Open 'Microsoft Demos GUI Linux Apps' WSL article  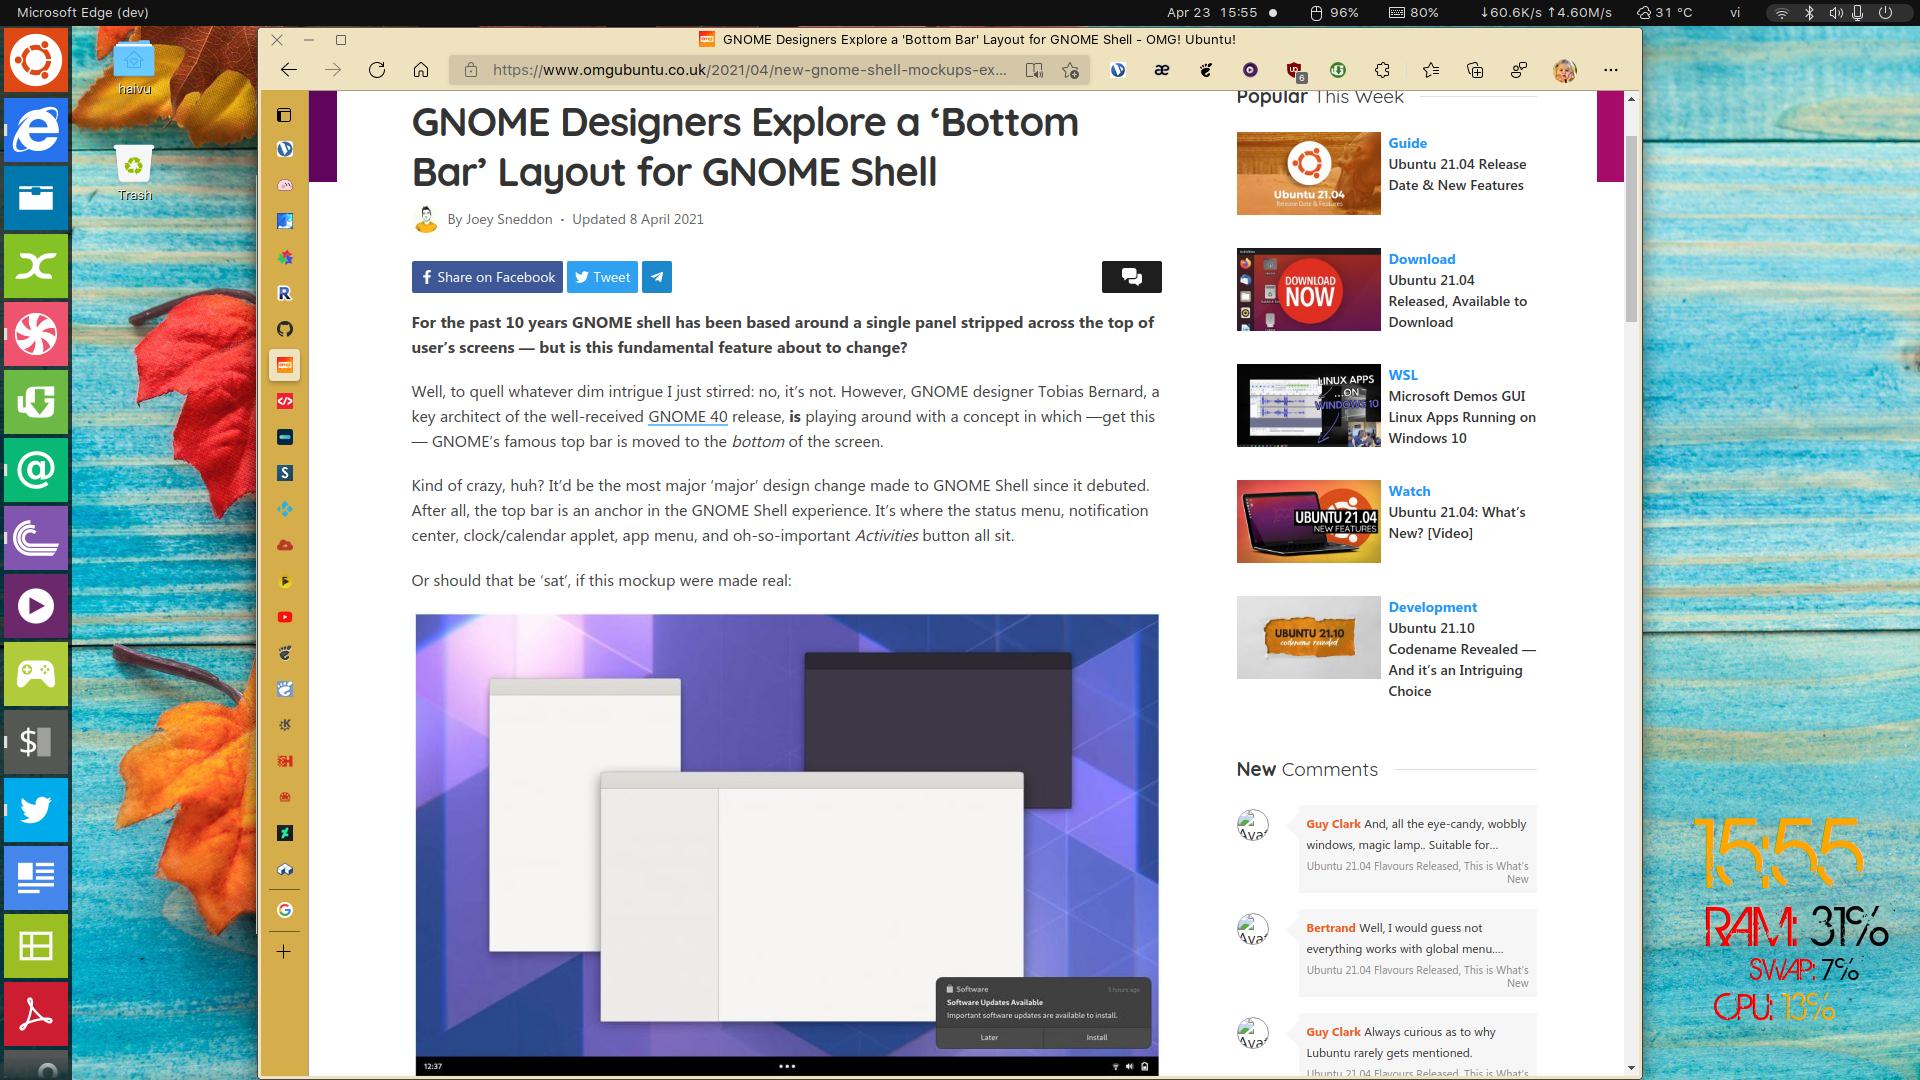tap(1462, 417)
